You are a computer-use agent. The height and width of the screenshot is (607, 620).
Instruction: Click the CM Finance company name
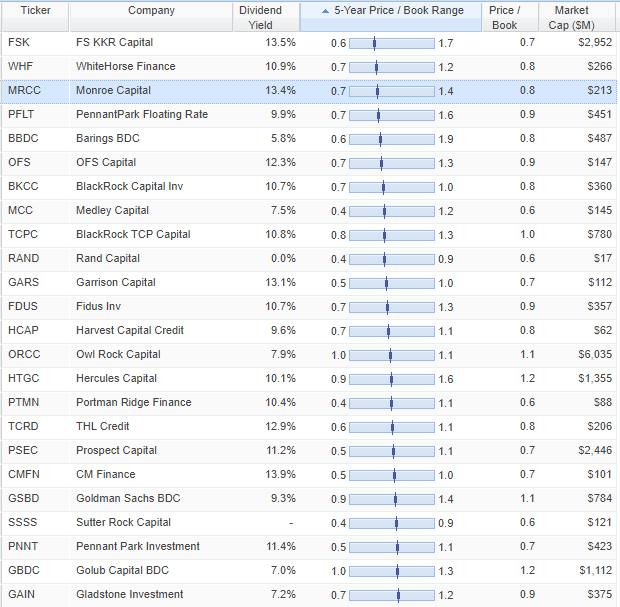coord(106,474)
